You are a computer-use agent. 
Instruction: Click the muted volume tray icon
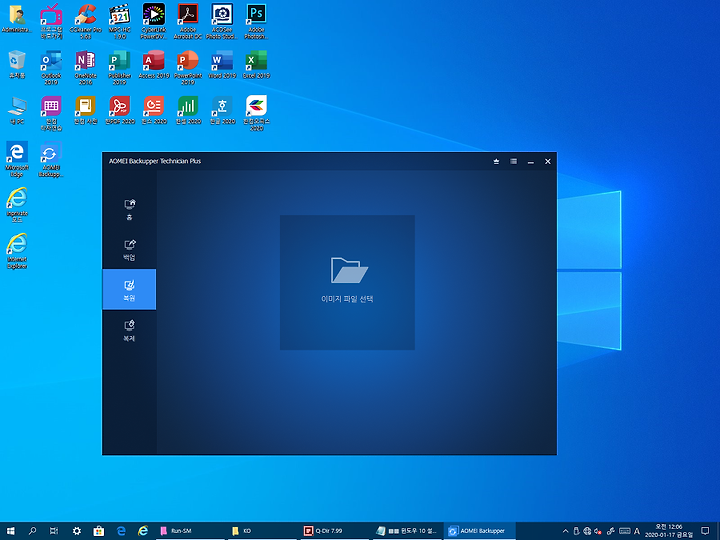click(598, 531)
